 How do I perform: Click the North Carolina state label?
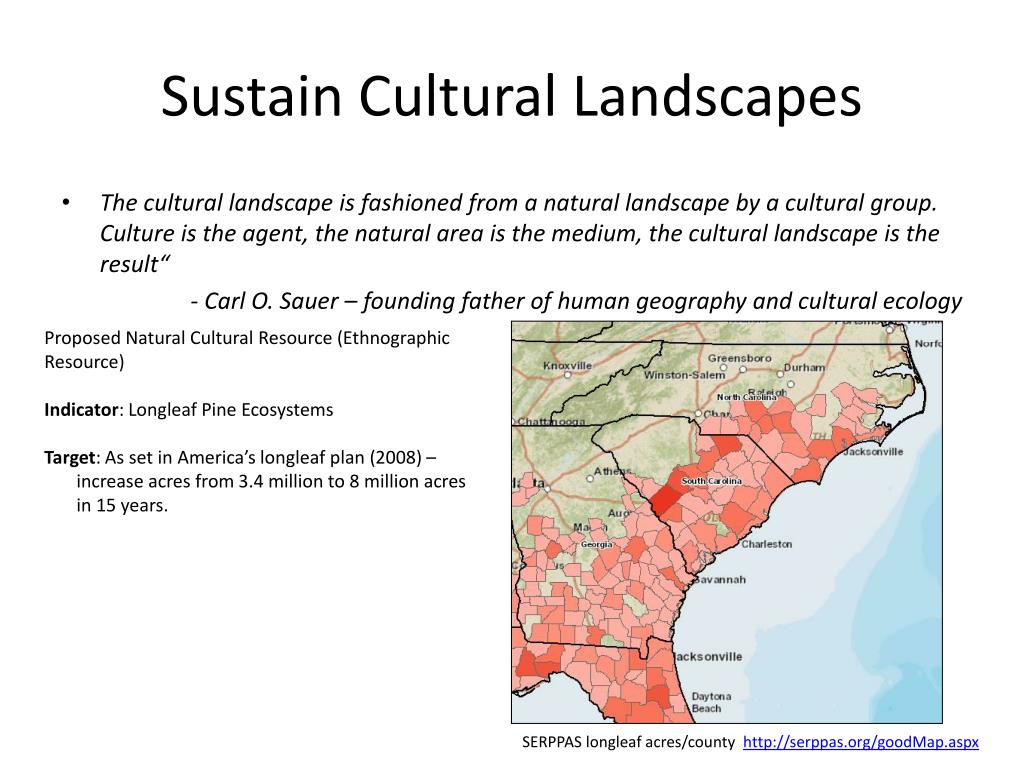click(746, 396)
